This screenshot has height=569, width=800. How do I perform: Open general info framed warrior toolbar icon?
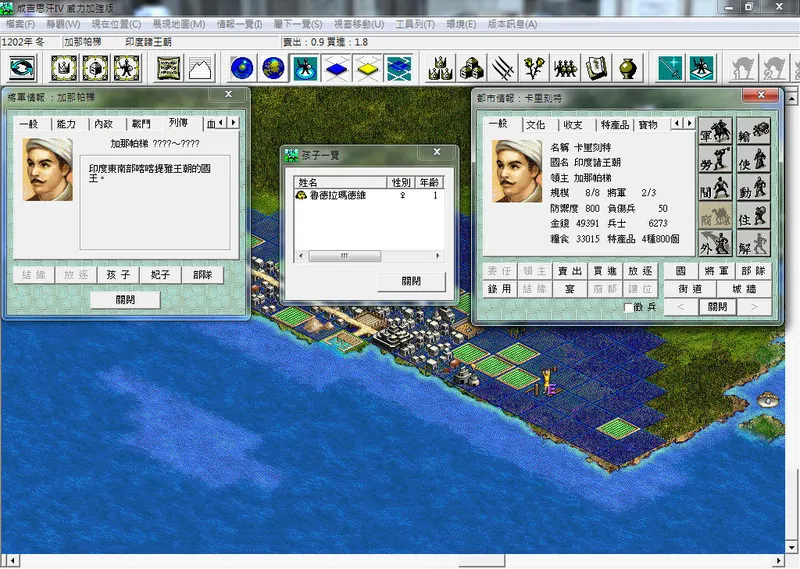pos(127,68)
